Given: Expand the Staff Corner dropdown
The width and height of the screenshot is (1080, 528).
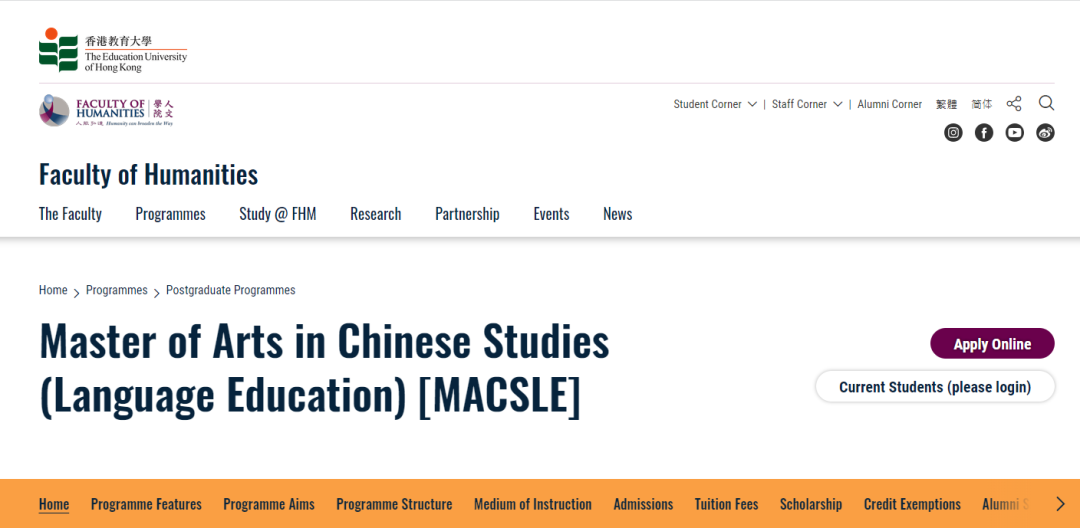Looking at the screenshot, I should (807, 105).
